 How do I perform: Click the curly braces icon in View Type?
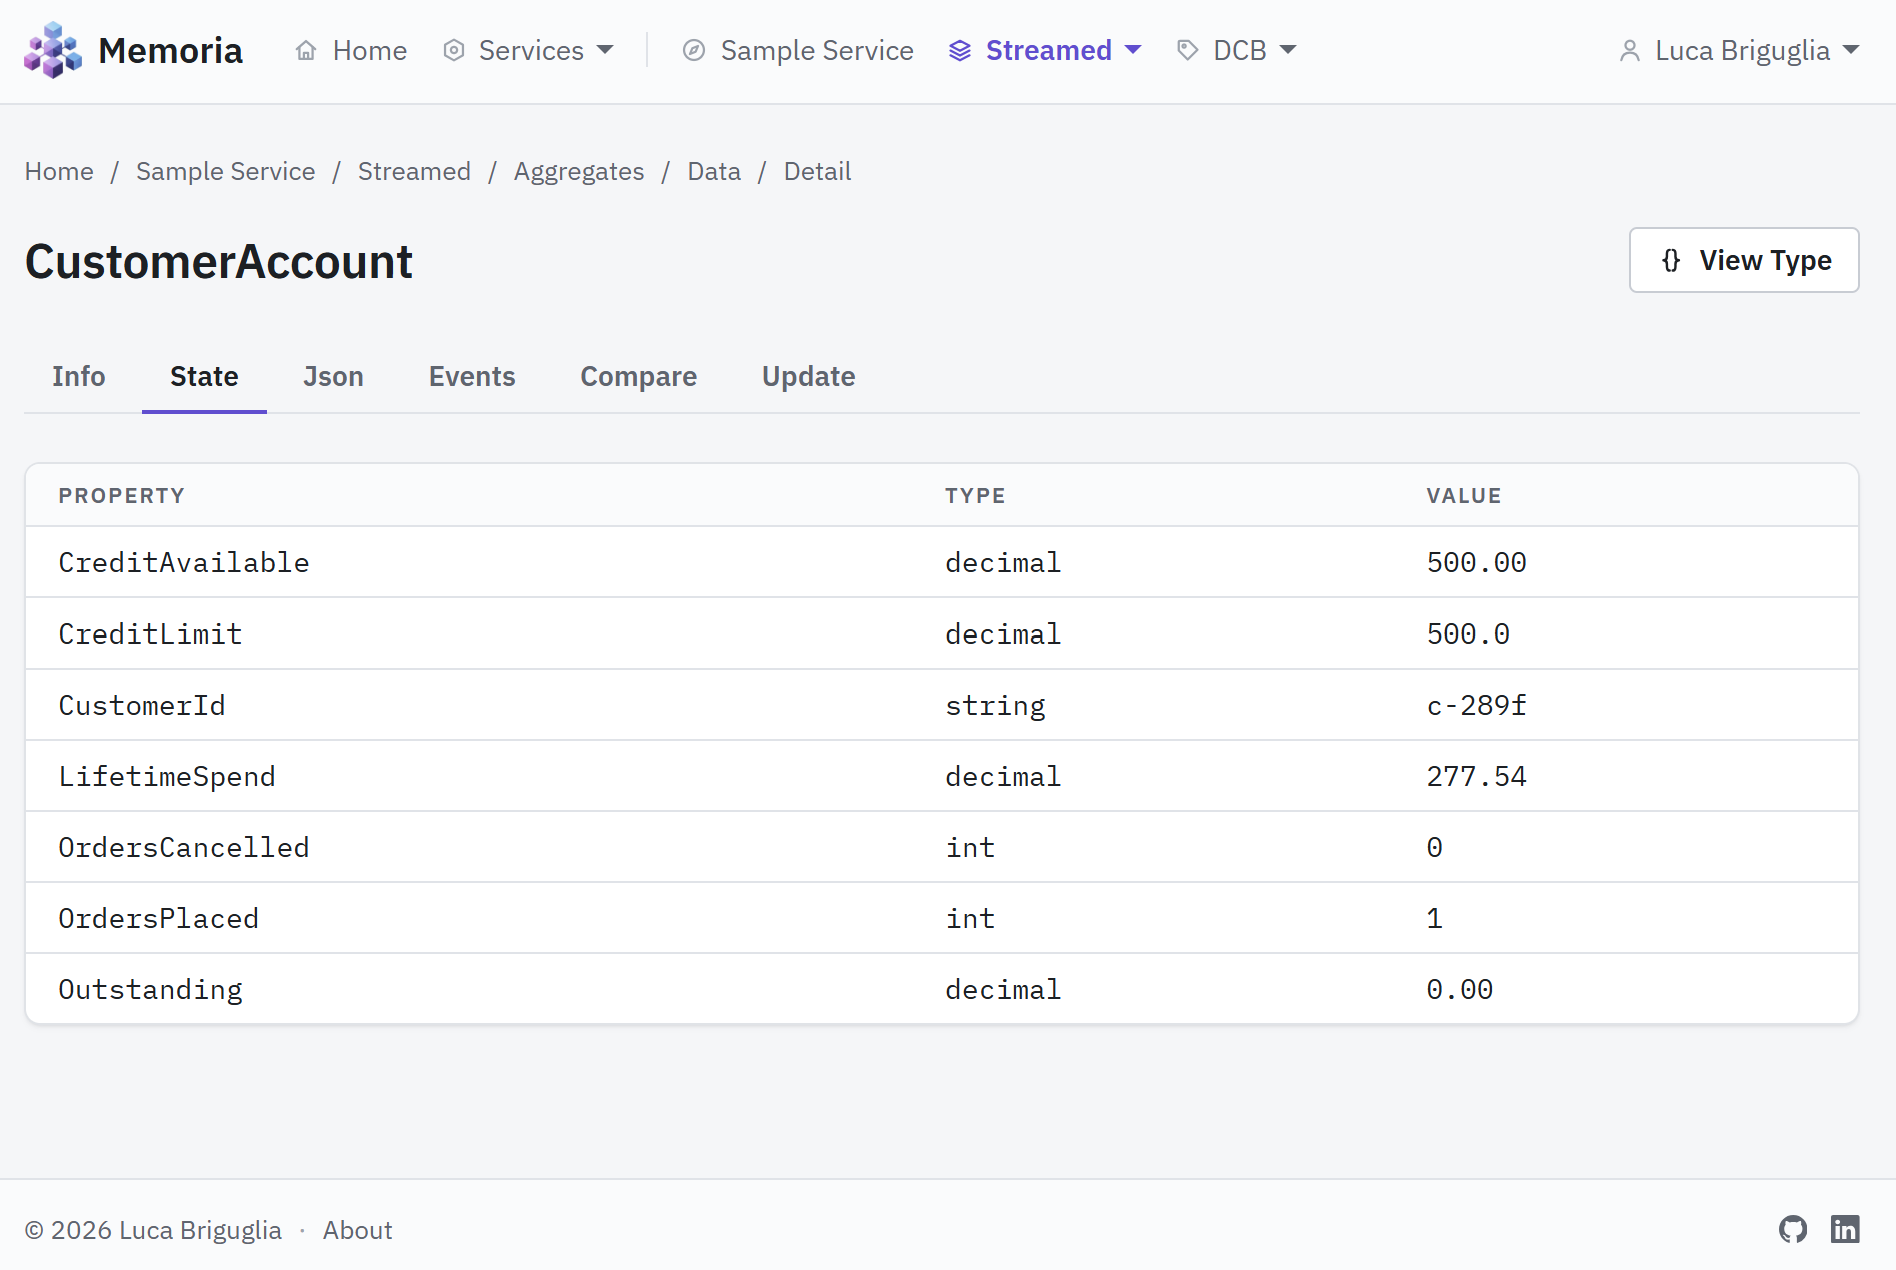1671,260
